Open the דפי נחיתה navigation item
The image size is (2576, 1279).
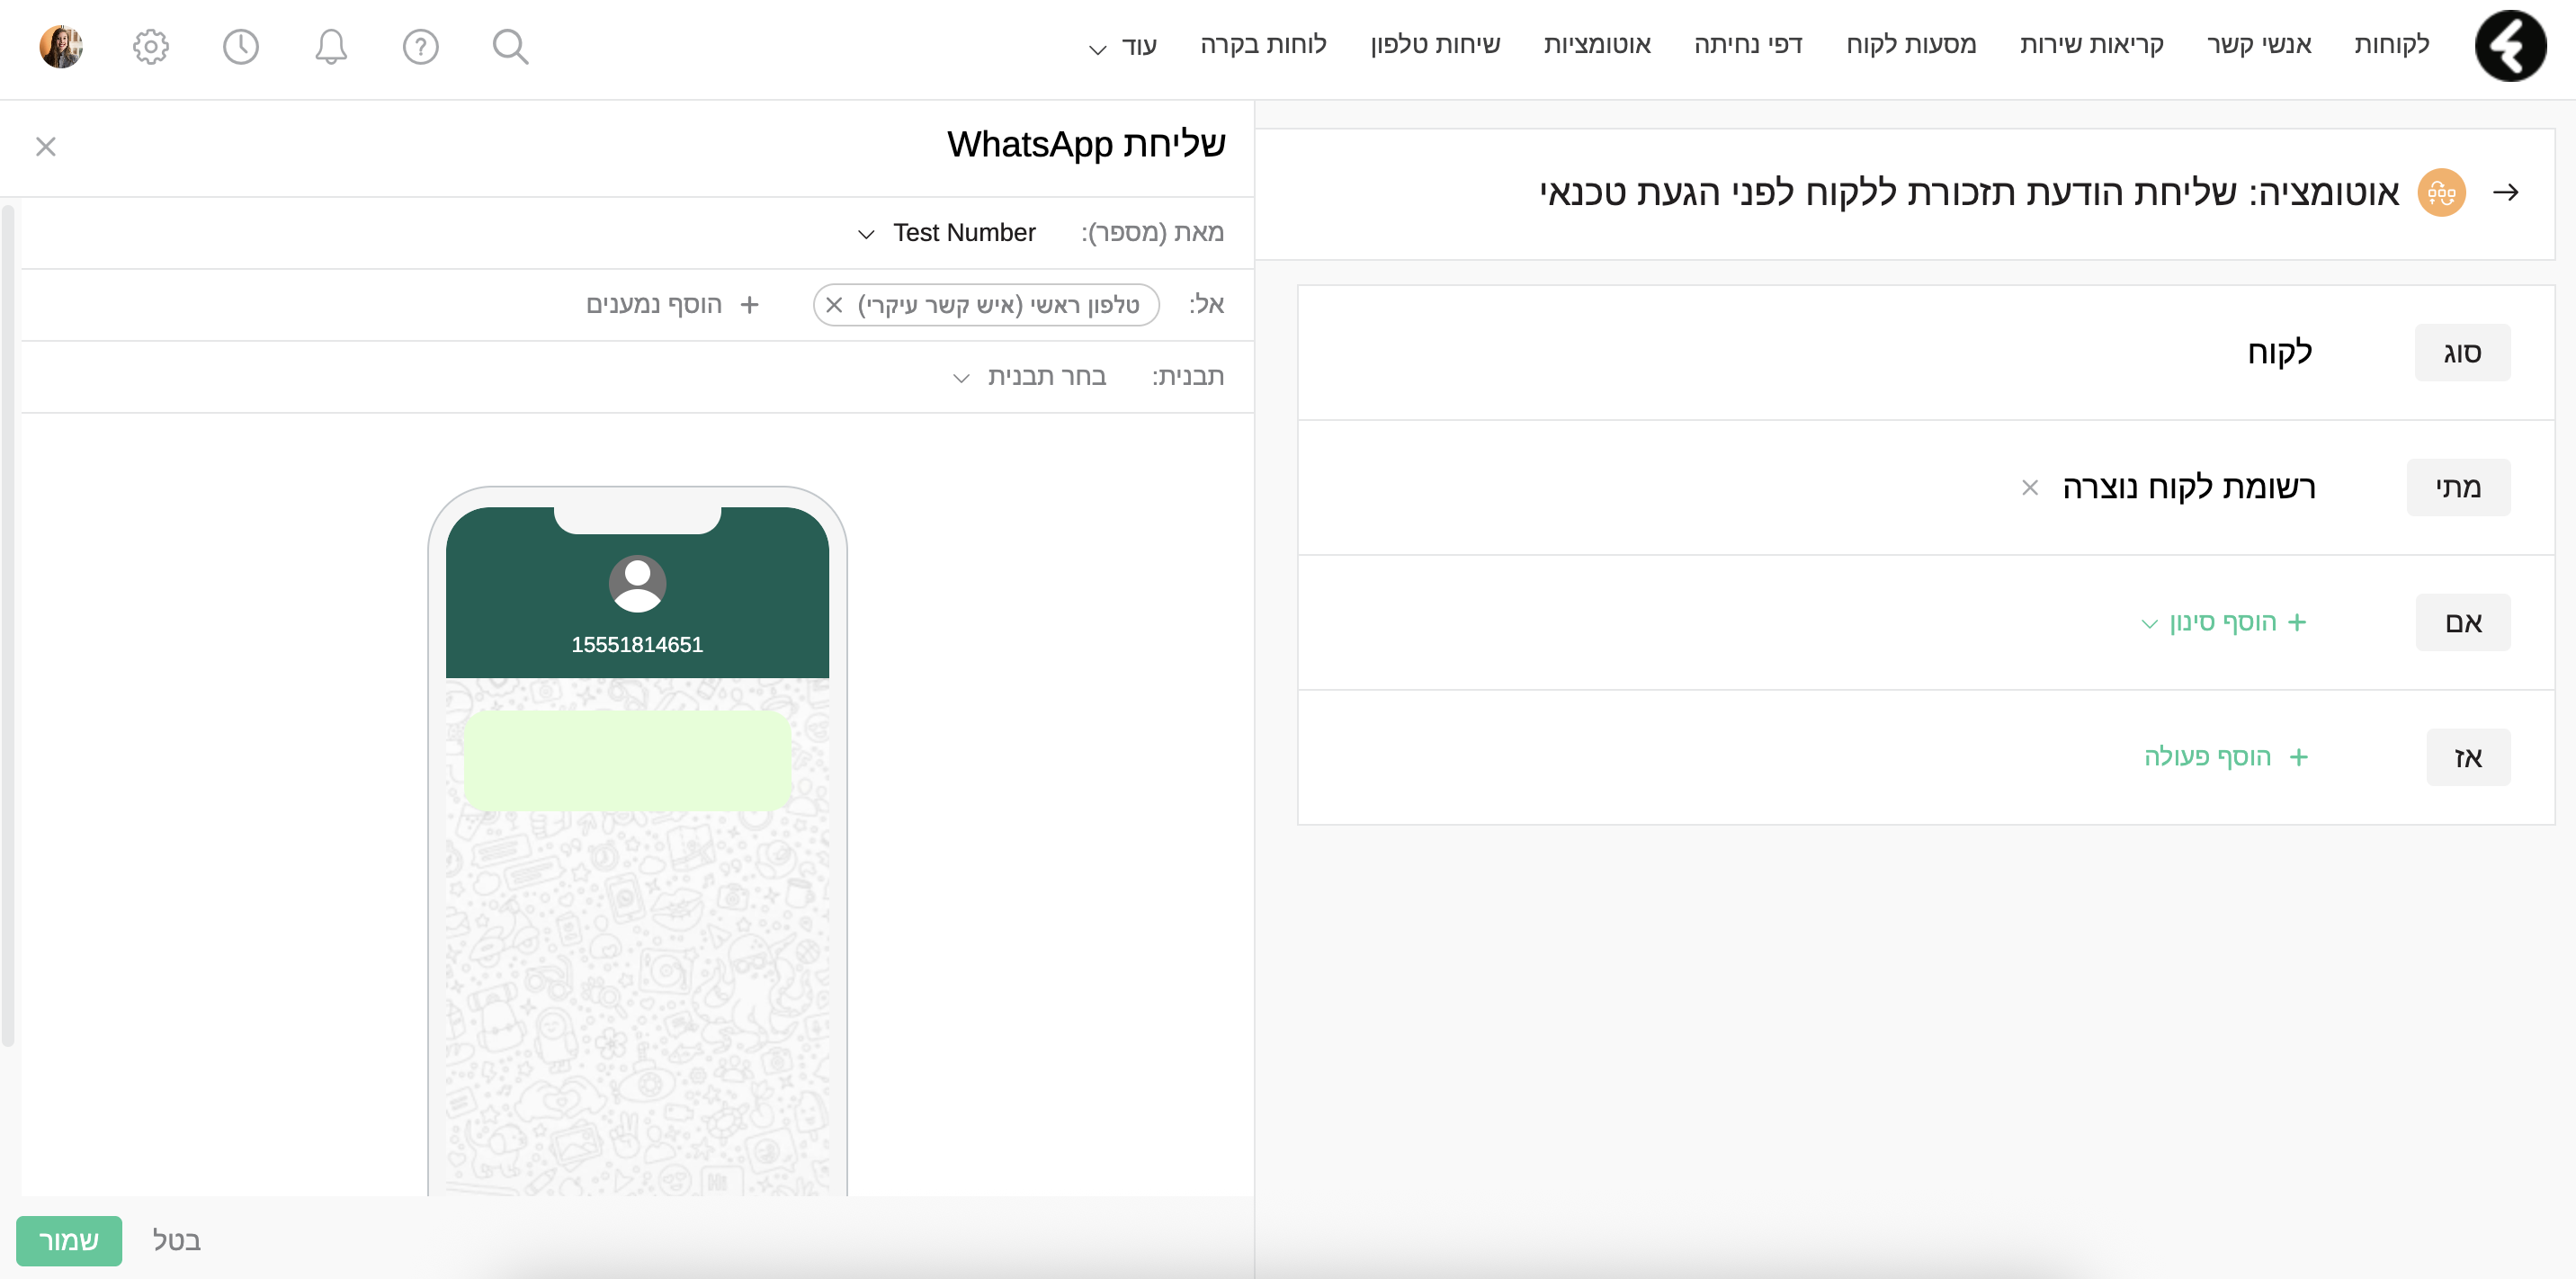pos(1748,45)
